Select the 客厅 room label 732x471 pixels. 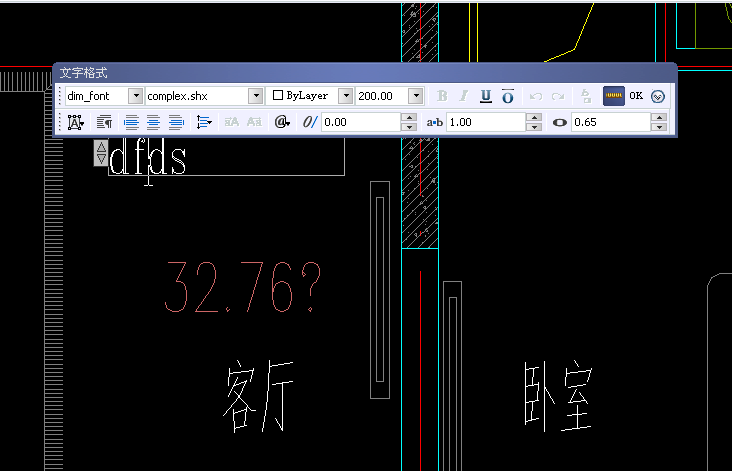(258, 395)
